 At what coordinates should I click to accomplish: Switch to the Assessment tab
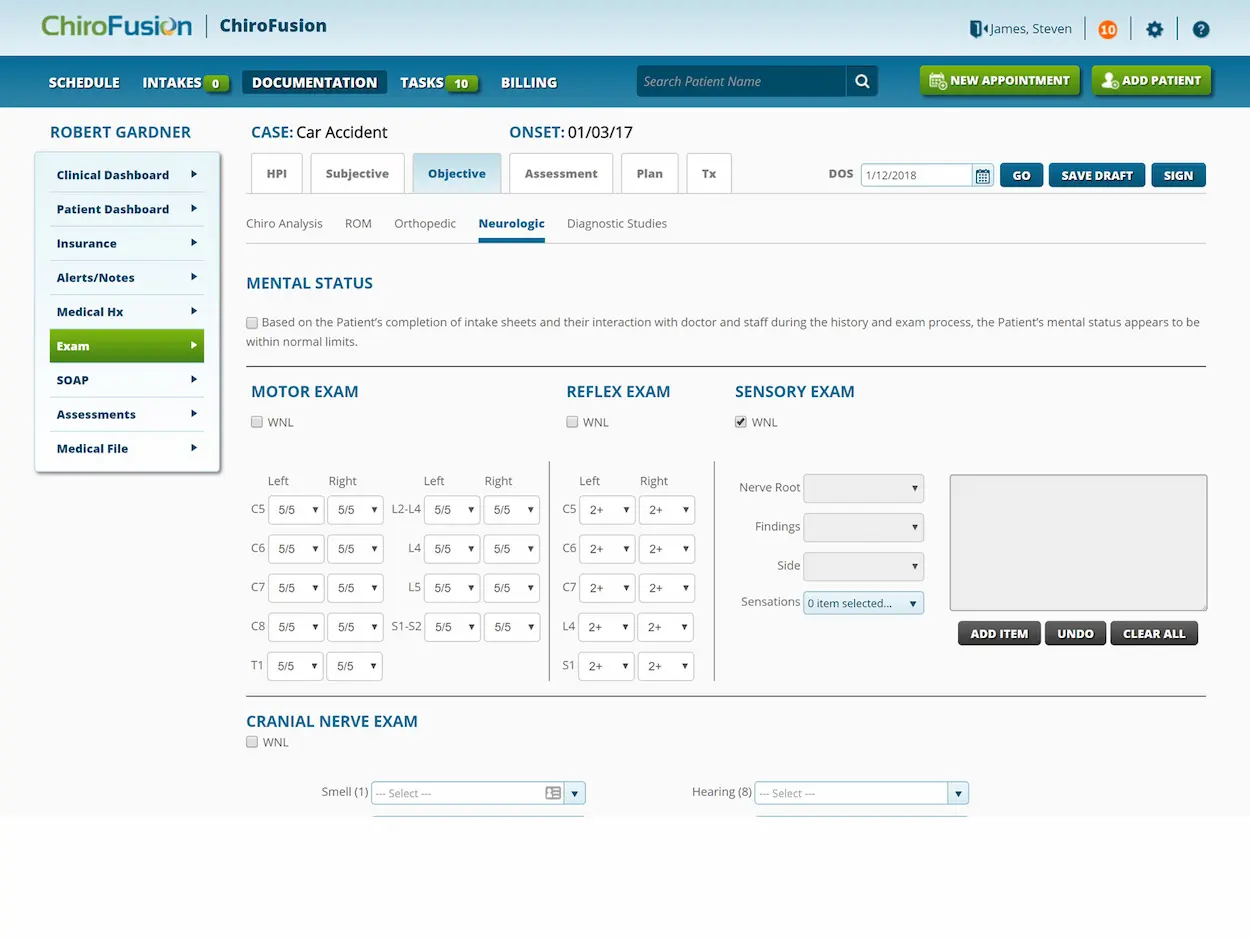point(561,172)
